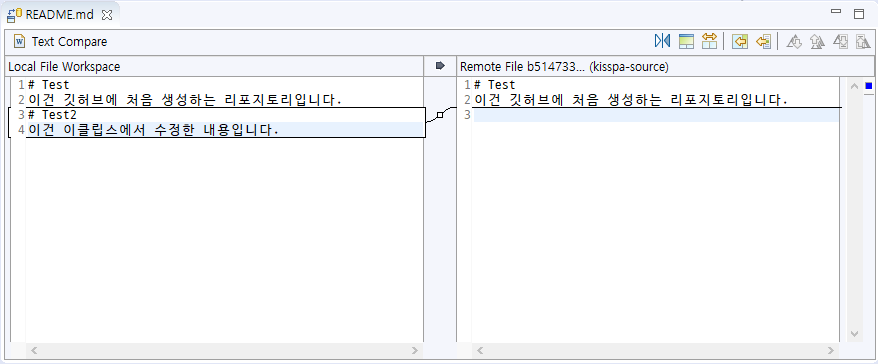
Task: Click empty line 3 in the remote pane
Action: pos(656,115)
